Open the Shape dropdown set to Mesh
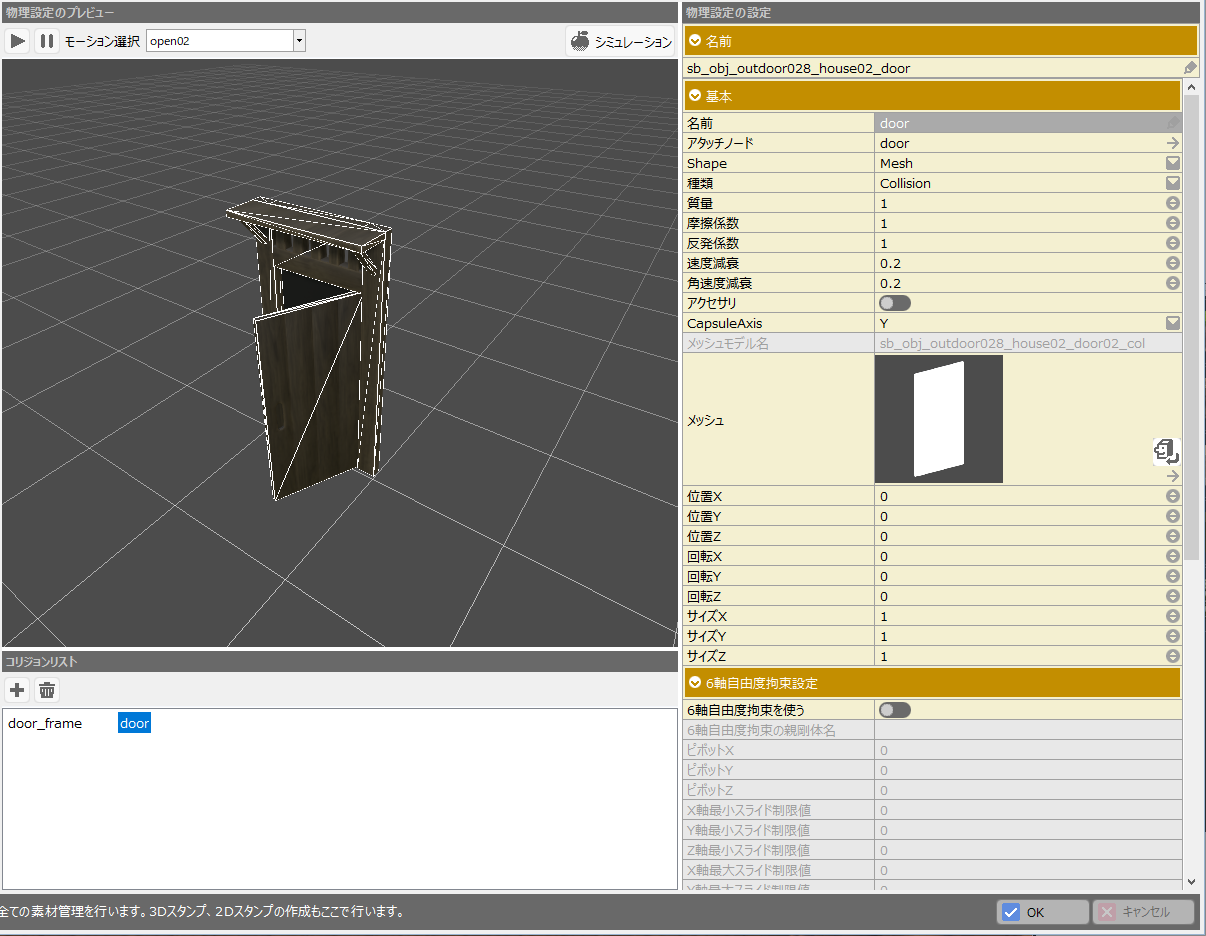 pyautogui.click(x=1173, y=163)
